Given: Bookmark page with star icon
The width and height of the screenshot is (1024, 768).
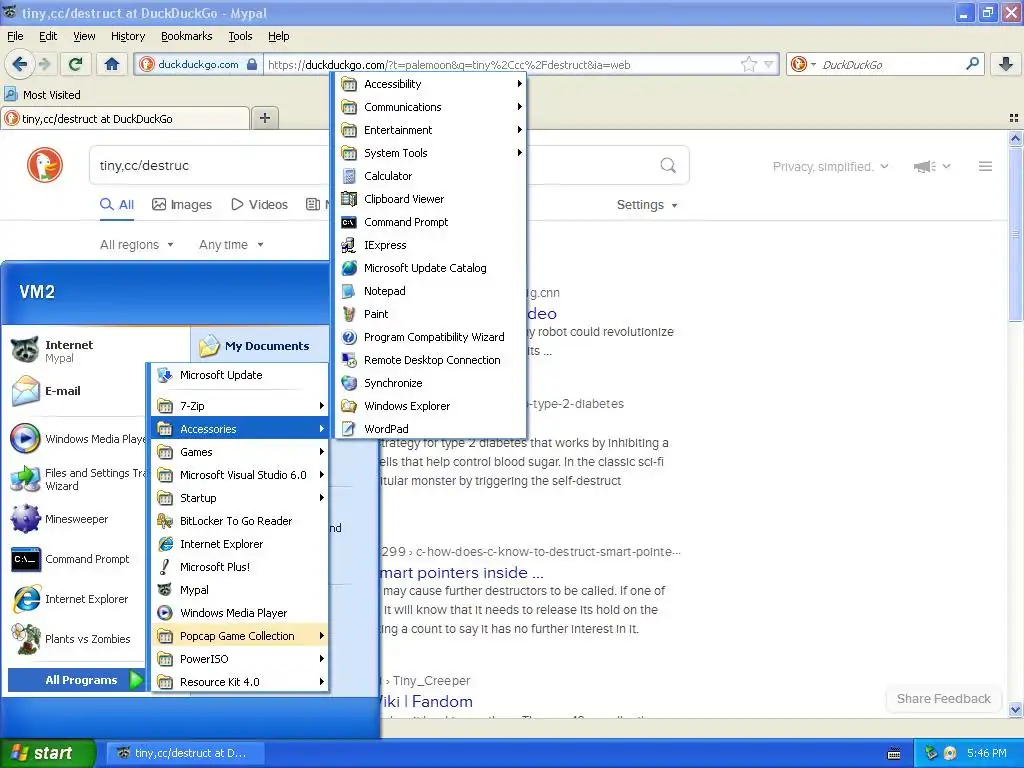Looking at the screenshot, I should [748, 64].
